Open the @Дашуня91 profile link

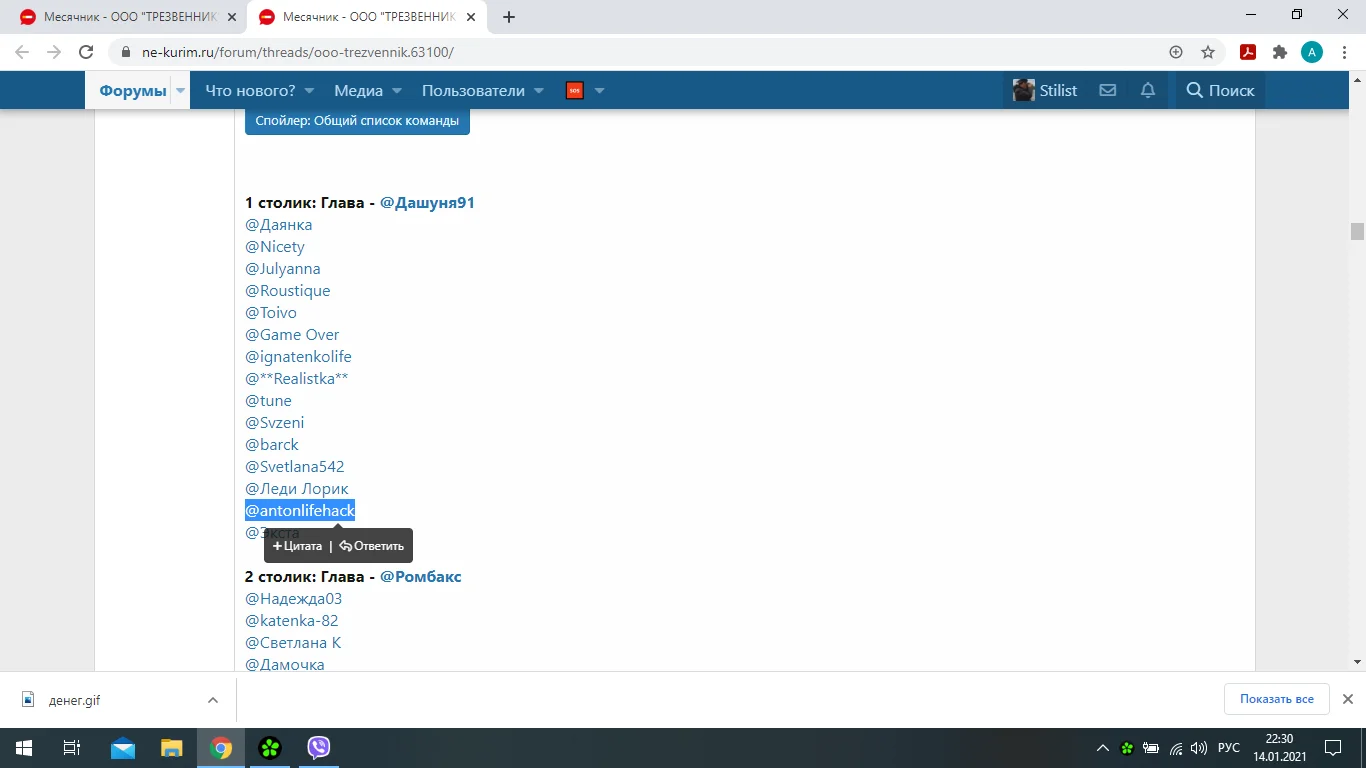427,203
